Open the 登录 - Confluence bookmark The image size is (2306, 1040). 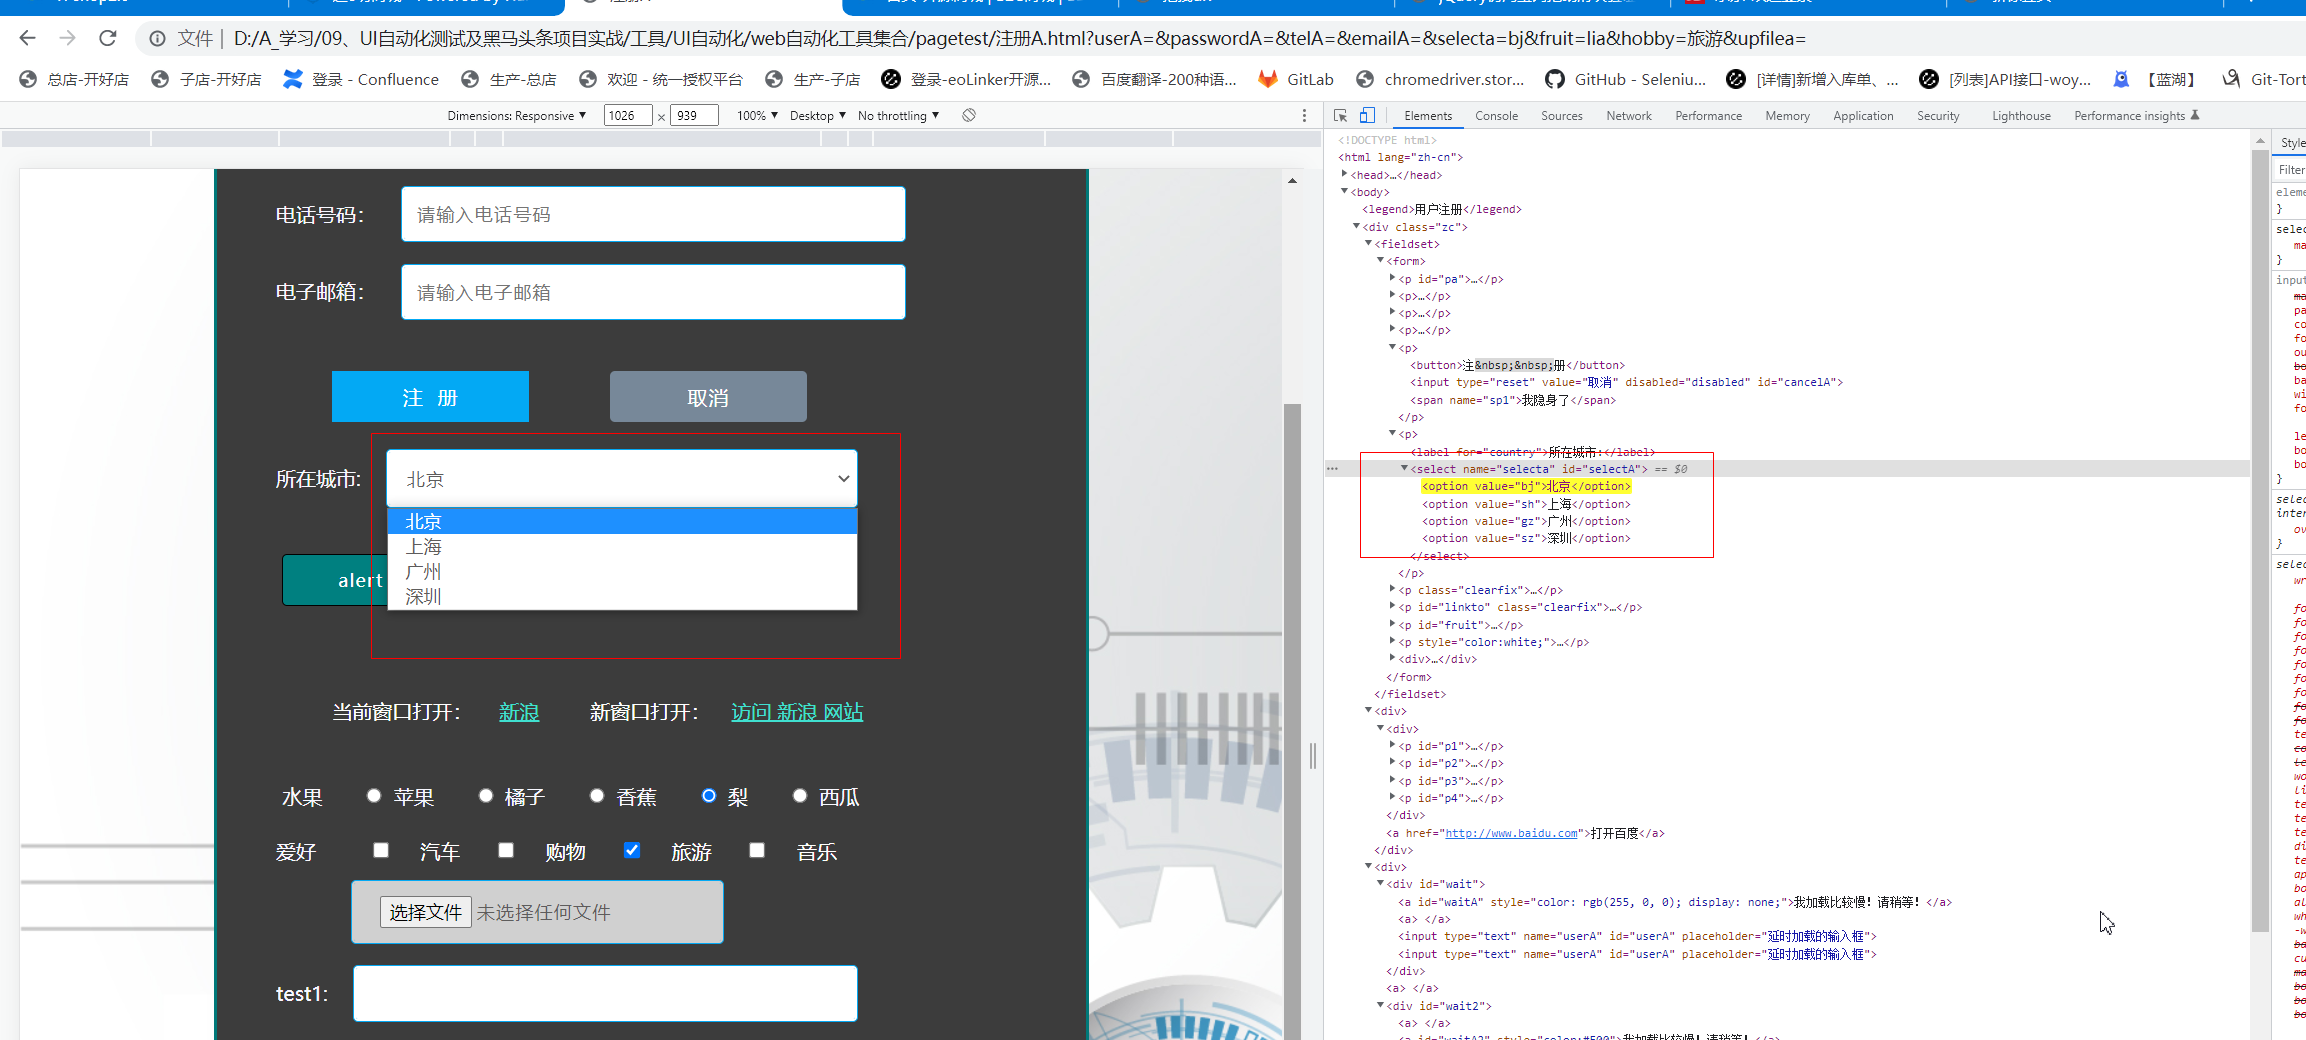point(361,79)
